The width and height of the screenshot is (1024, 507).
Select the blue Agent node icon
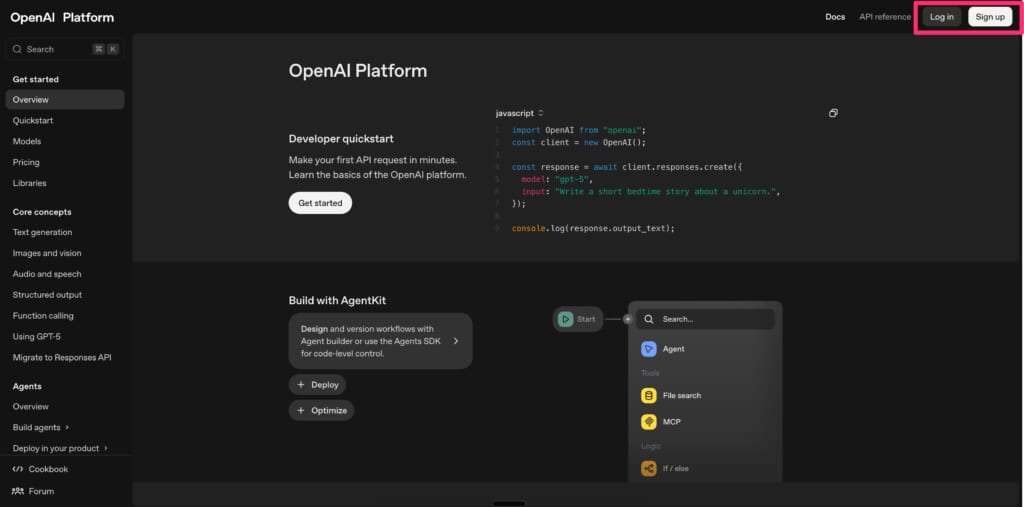[648, 349]
